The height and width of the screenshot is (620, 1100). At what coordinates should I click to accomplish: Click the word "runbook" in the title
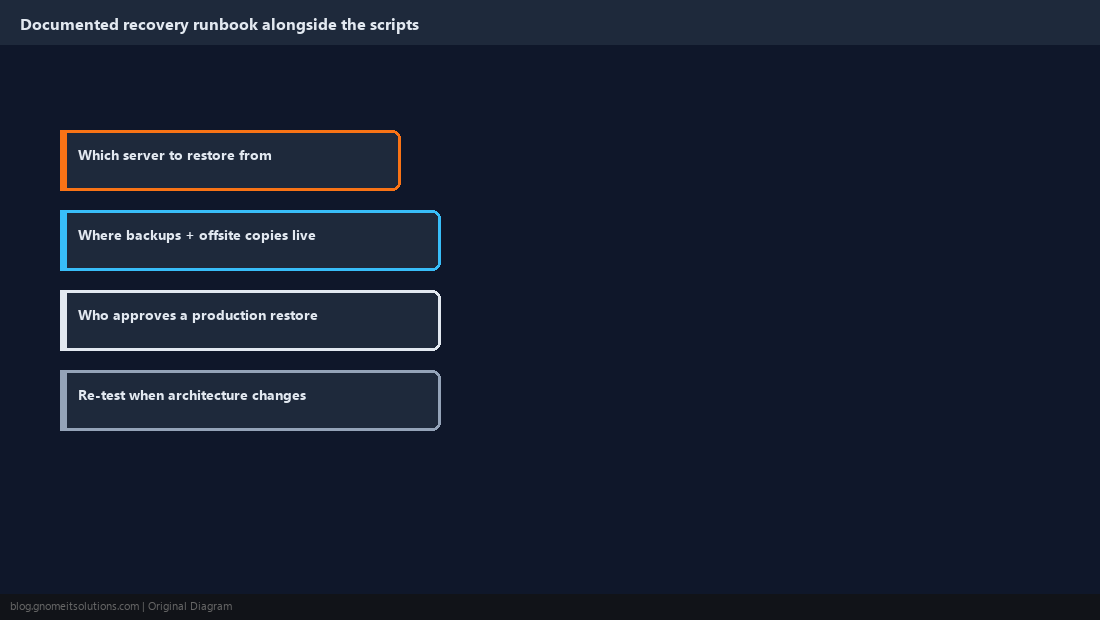coord(225,25)
